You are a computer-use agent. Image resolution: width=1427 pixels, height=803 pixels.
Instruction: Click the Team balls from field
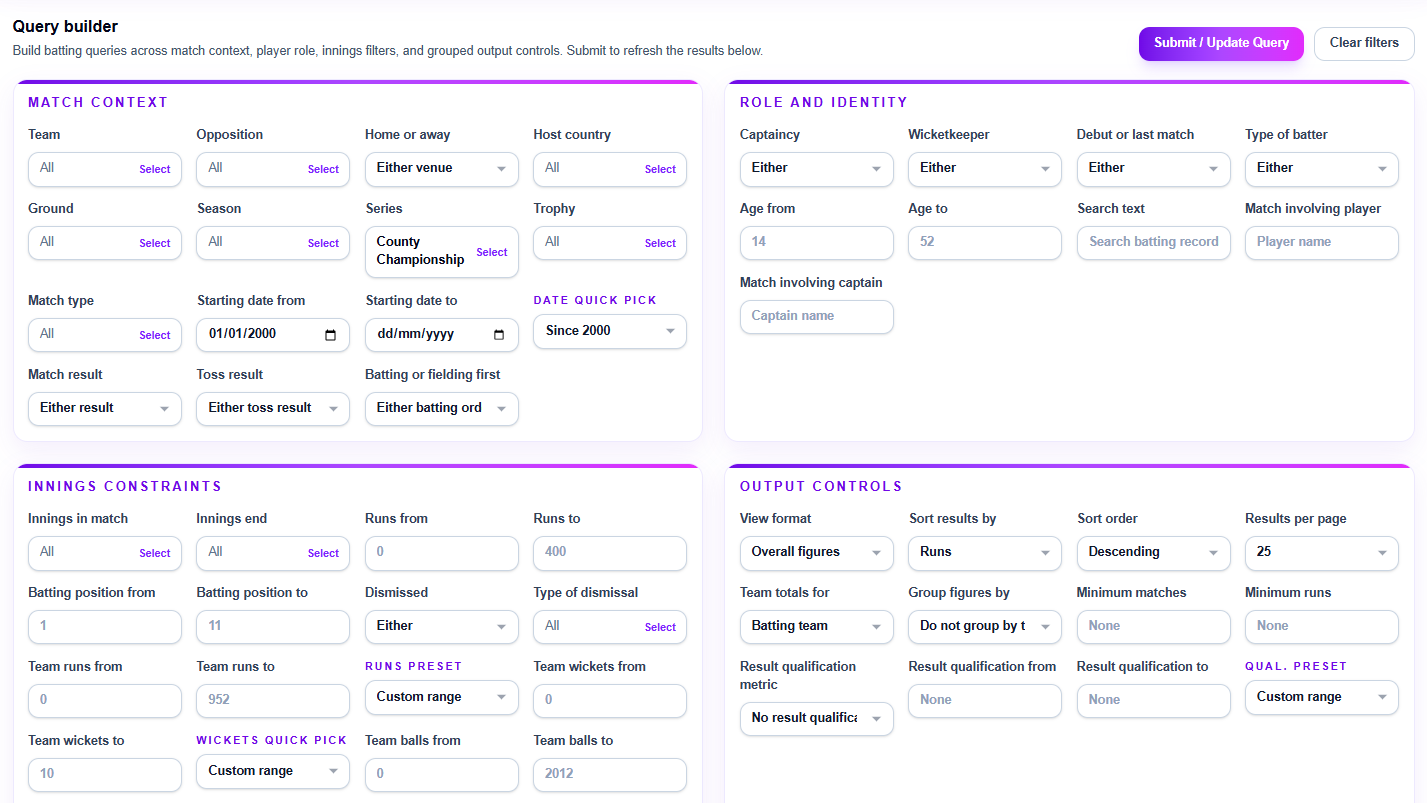coord(442,775)
